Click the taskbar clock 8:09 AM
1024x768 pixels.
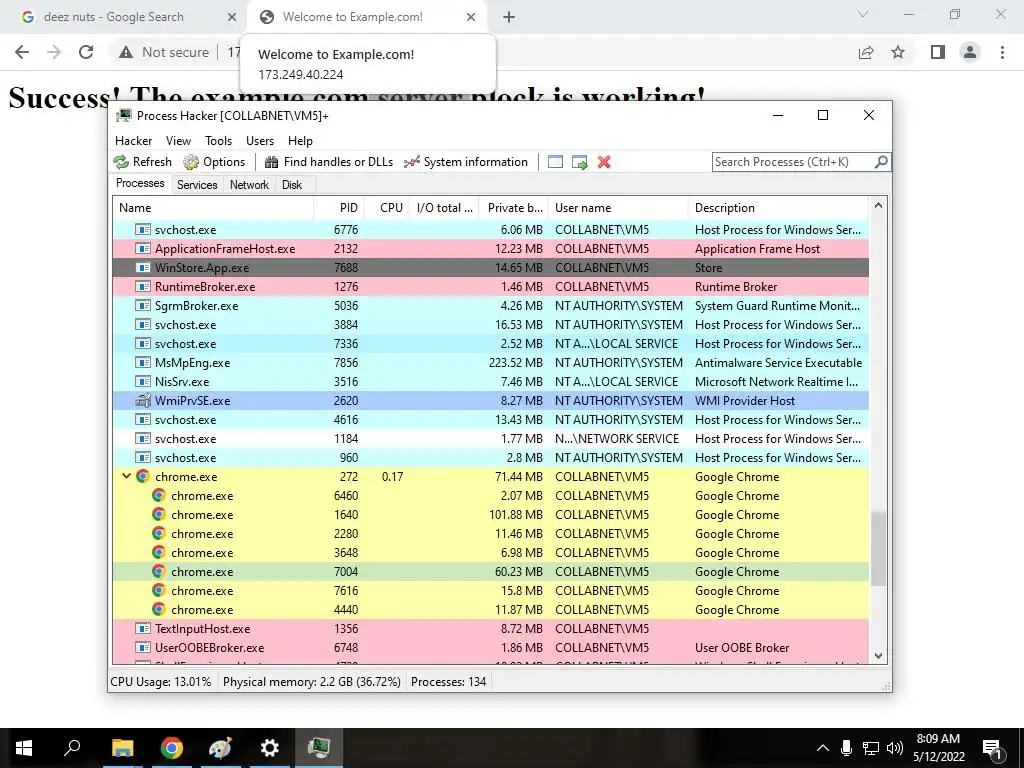[938, 739]
